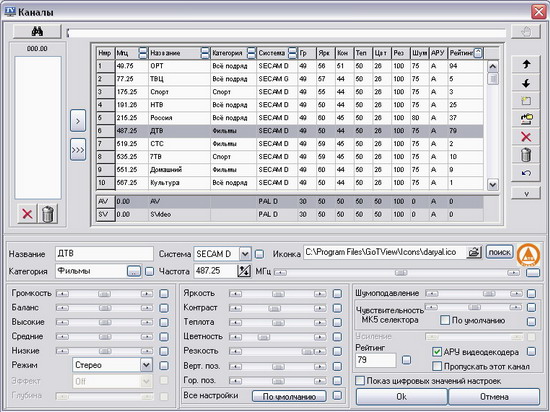Enable По умолчанию sensitivity checkbox
Image resolution: width=550 pixels, height=412 pixels.
coord(445,320)
